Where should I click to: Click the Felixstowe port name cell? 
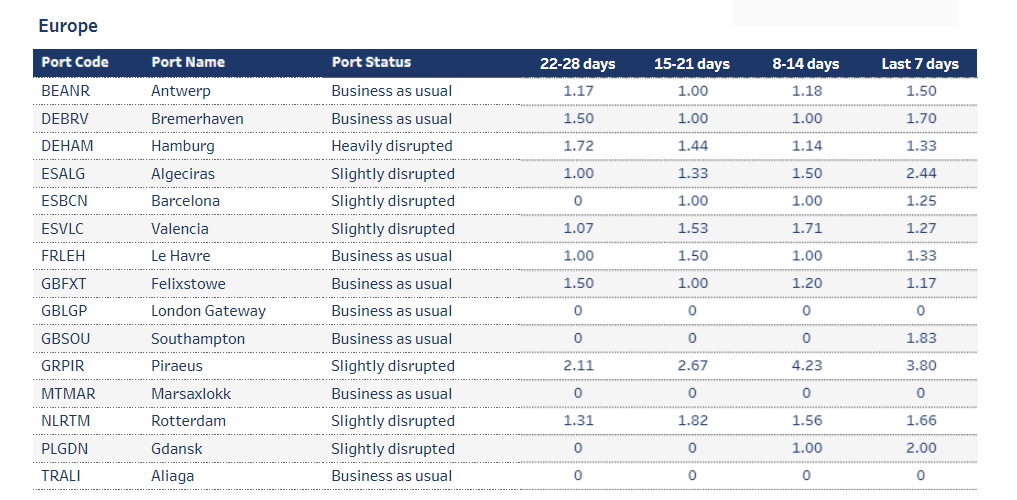pos(188,284)
